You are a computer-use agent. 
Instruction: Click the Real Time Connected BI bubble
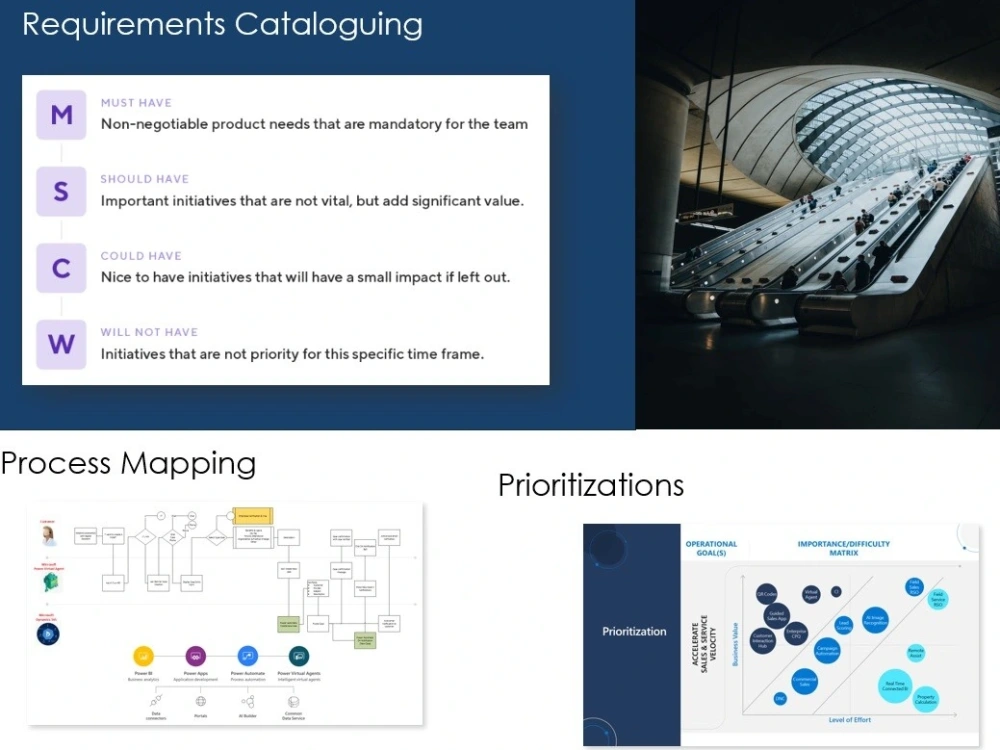(895, 685)
